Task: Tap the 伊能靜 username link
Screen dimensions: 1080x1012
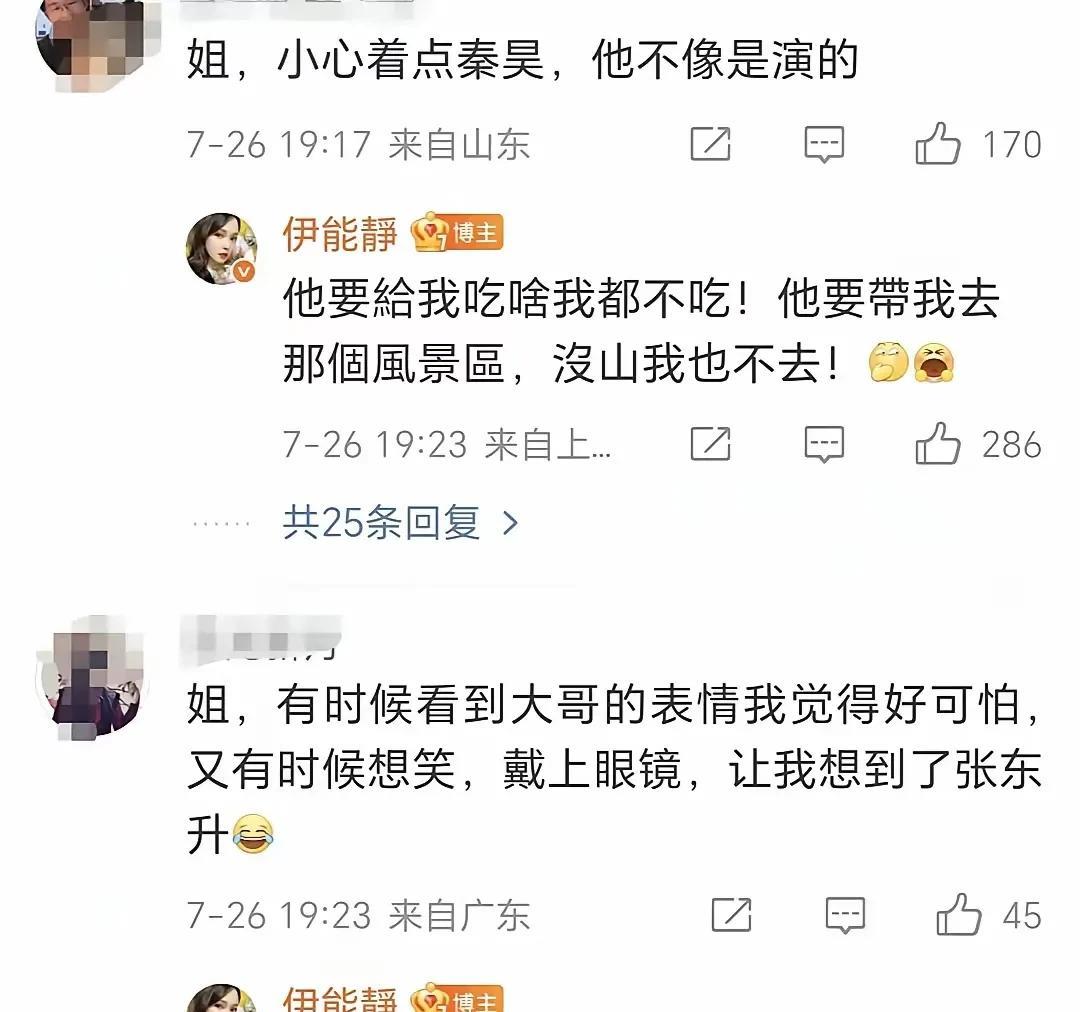Action: point(340,234)
